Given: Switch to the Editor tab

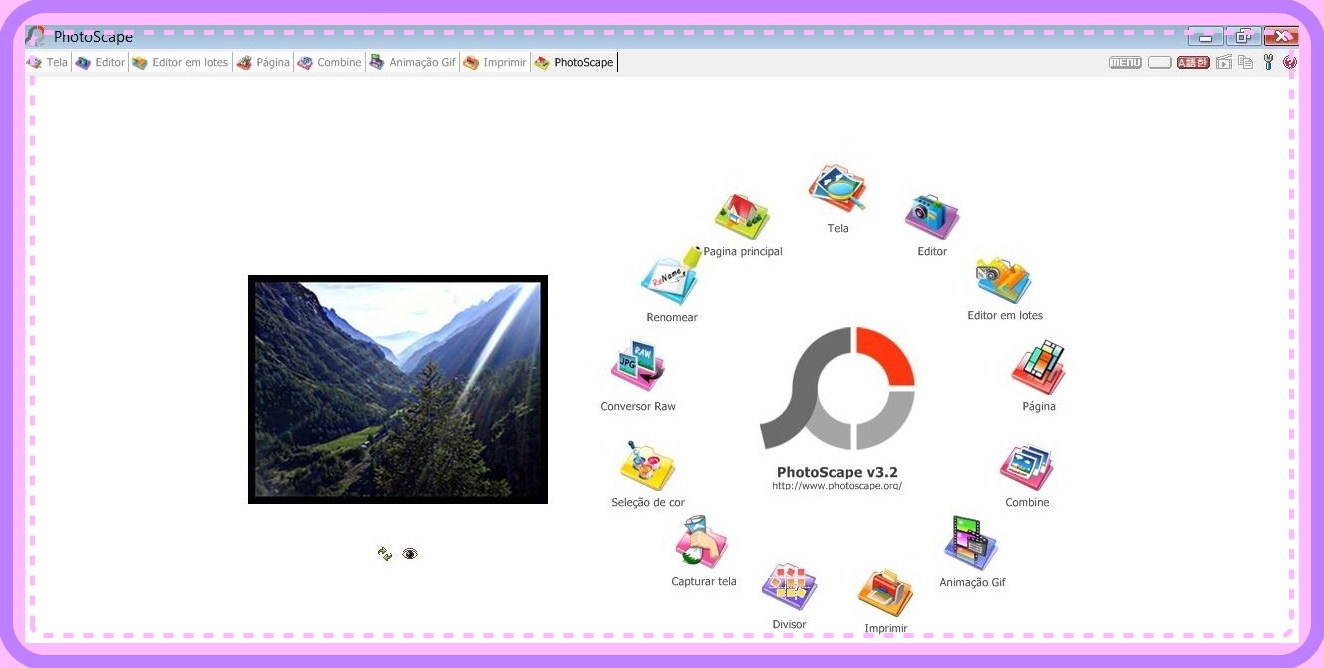Looking at the screenshot, I should [x=100, y=62].
